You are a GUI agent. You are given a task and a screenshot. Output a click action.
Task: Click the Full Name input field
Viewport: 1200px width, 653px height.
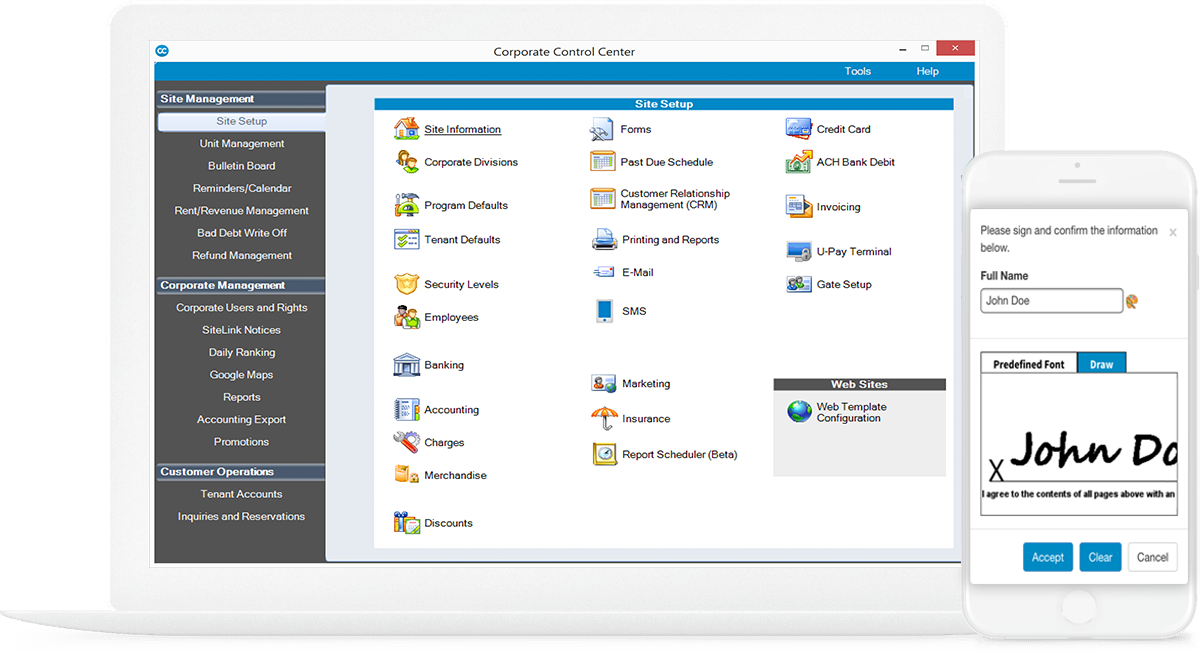pyautogui.click(x=1052, y=301)
